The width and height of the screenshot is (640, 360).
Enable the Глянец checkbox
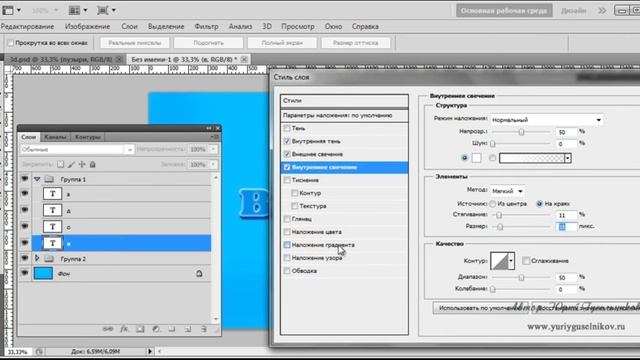[287, 219]
